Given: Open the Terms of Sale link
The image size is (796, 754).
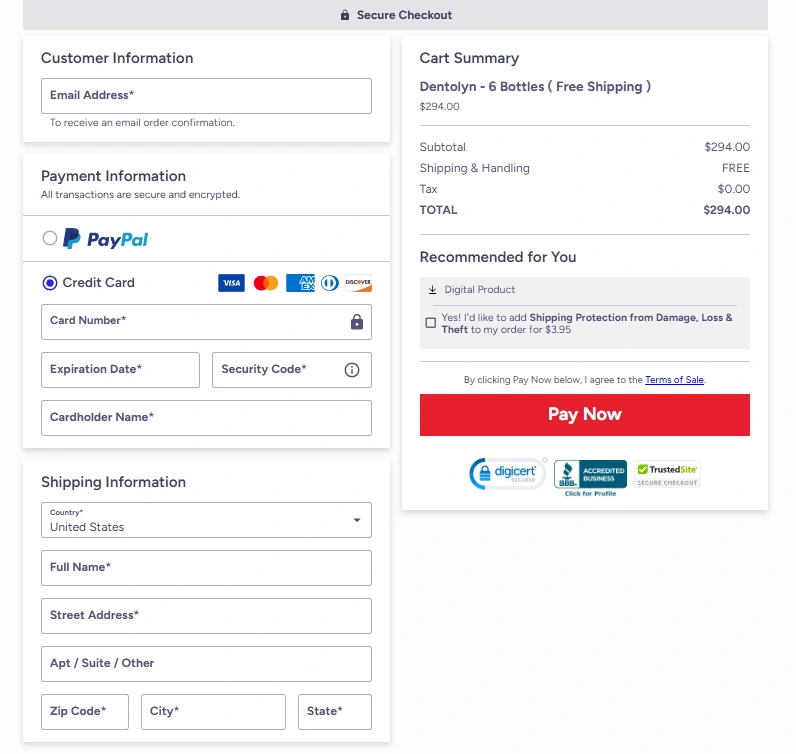Looking at the screenshot, I should pos(674,380).
